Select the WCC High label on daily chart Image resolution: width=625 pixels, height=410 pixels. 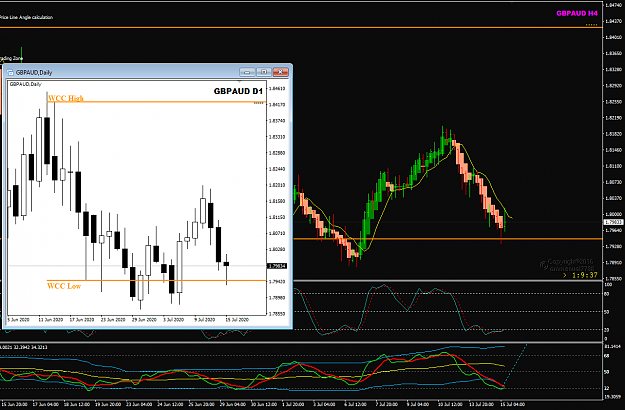coord(66,98)
